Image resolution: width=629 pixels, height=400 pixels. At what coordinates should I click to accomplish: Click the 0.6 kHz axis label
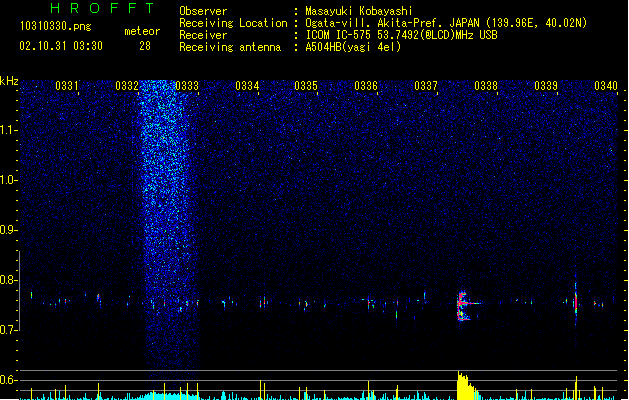(x=8, y=380)
